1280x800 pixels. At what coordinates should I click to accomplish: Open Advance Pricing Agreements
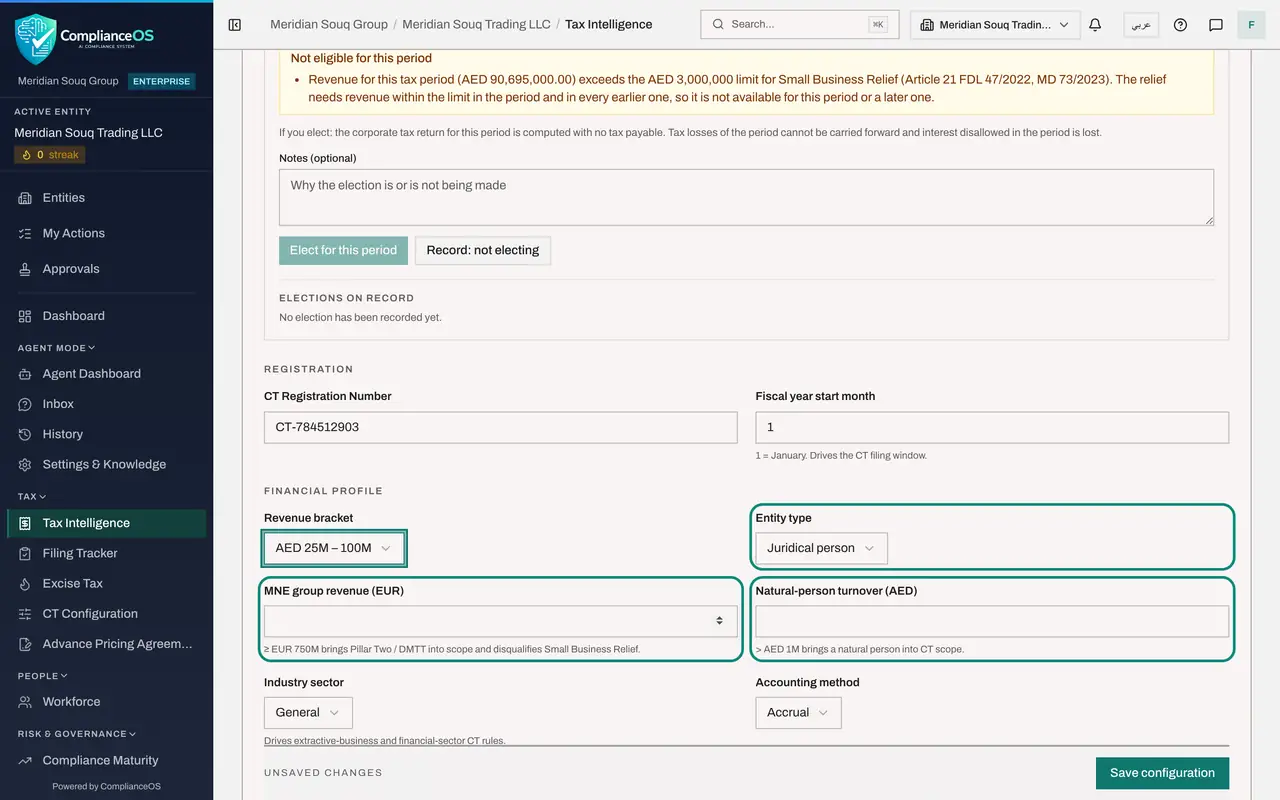click(106, 644)
